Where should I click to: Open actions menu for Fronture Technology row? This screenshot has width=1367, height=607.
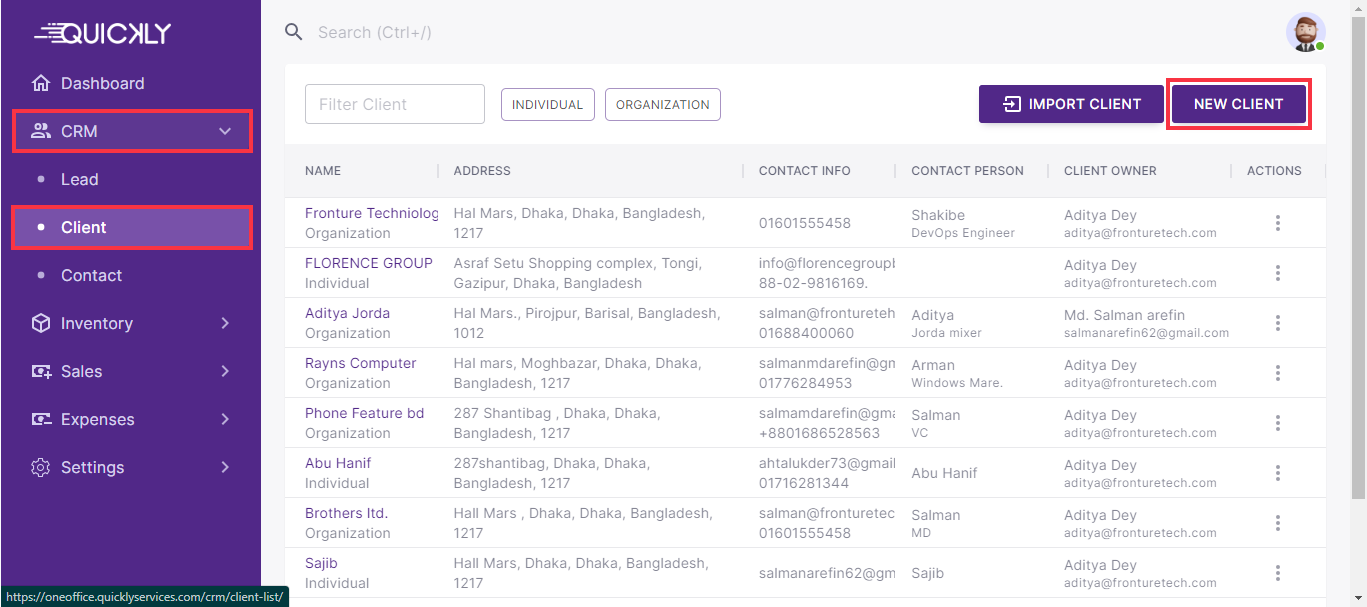click(1277, 223)
